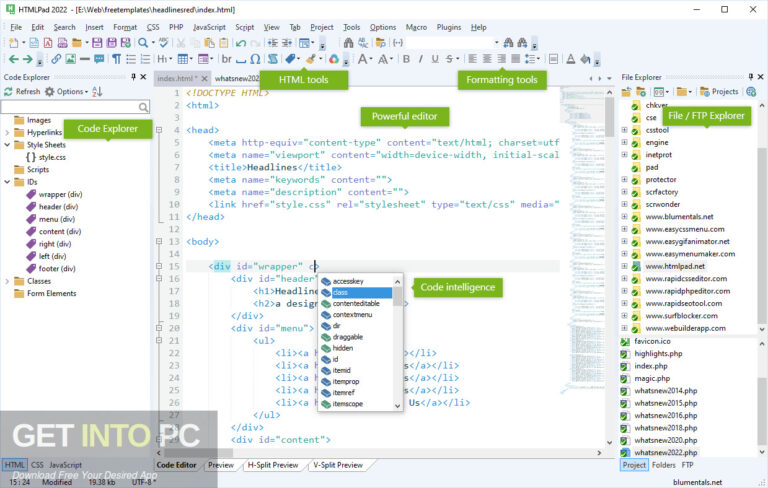The image size is (768, 488).
Task: Click the style sheet S icon
Action: point(273,59)
